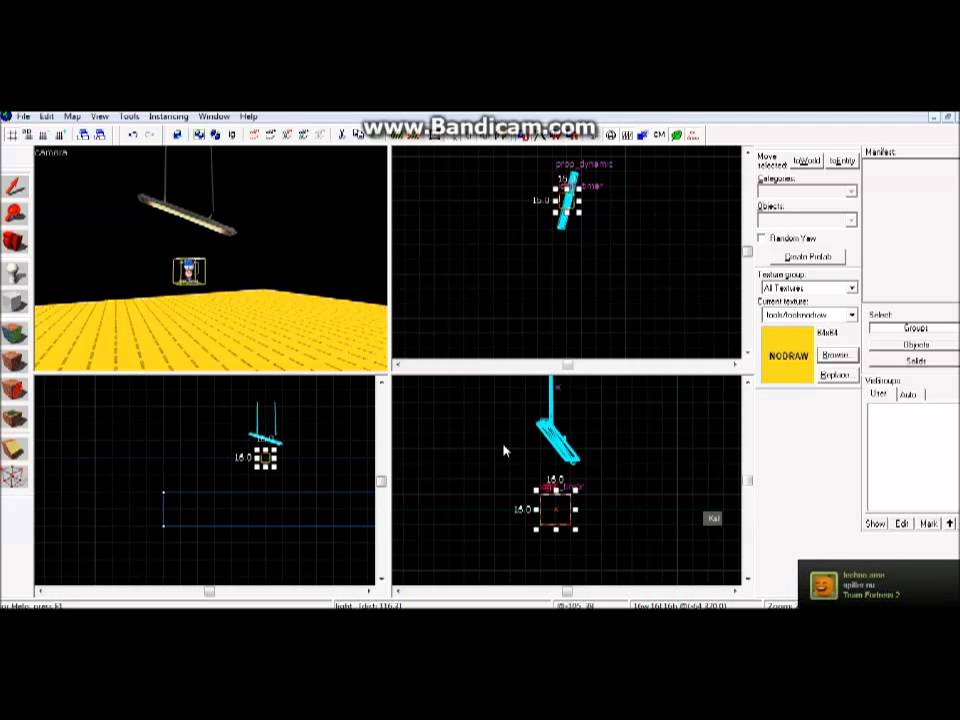This screenshot has height=720, width=960.
Task: Open the Help menu
Action: pos(249,116)
